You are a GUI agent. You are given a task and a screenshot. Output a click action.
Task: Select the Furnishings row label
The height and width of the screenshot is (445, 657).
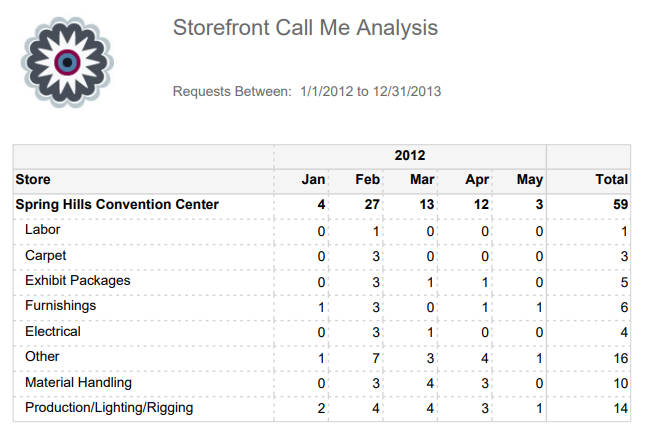pyautogui.click(x=61, y=306)
